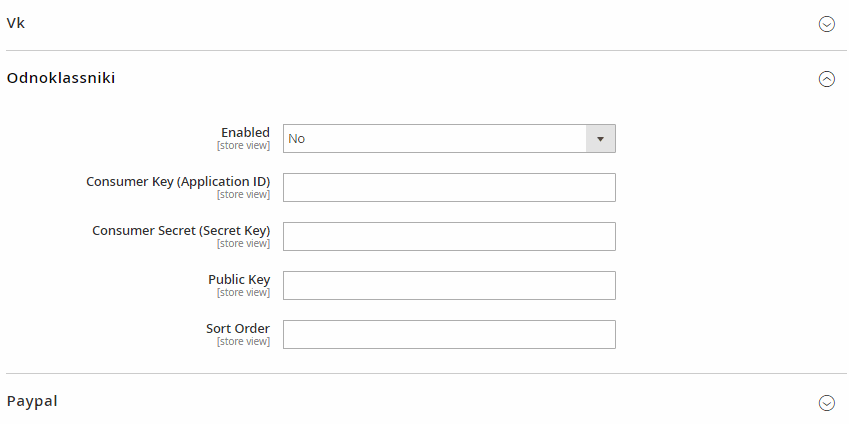Click the Paypal section heading

coord(32,401)
